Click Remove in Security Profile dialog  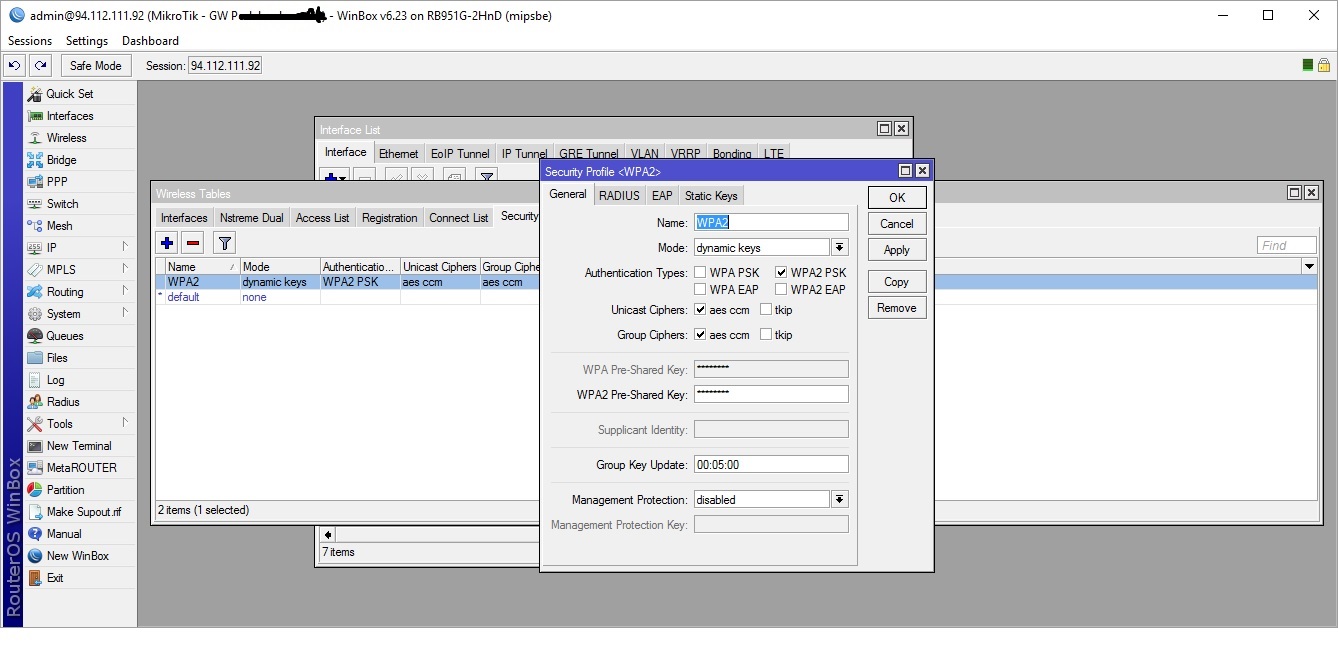pyautogui.click(x=897, y=308)
